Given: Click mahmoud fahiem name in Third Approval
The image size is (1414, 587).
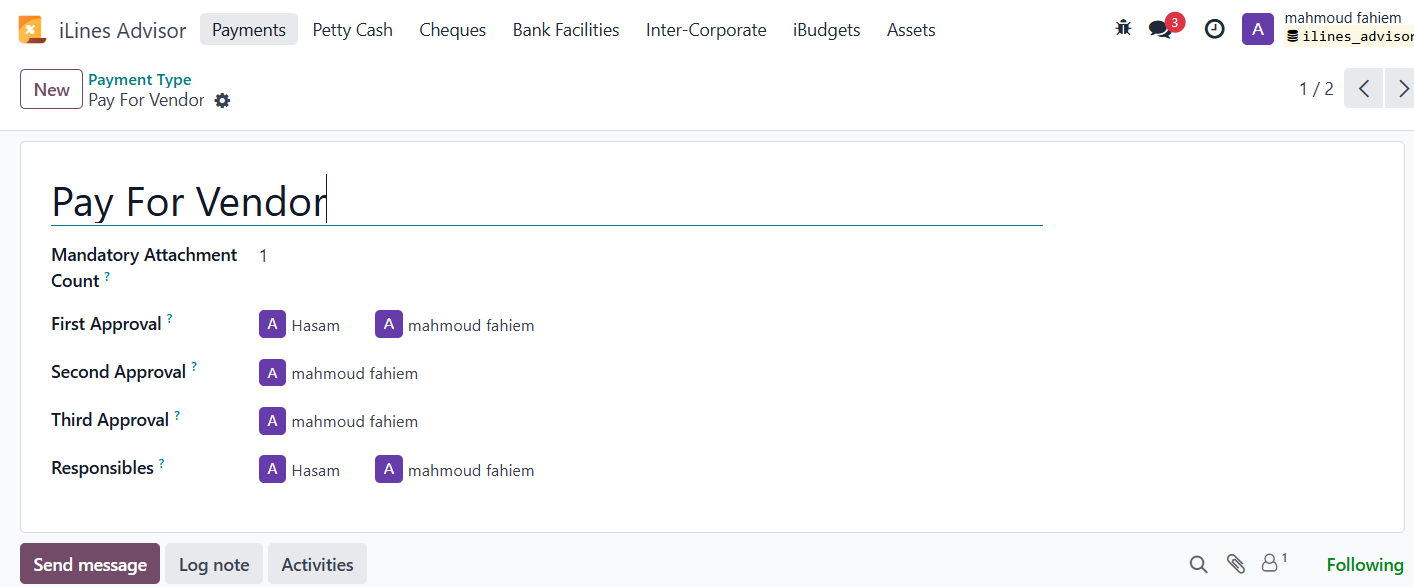Looking at the screenshot, I should click(x=355, y=421).
